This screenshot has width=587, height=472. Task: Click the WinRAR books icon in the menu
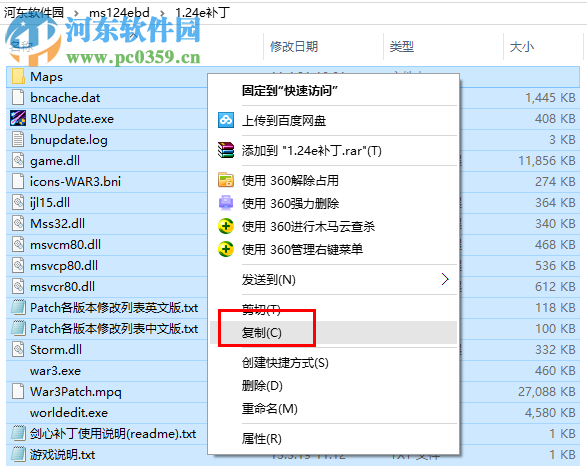[x=226, y=150]
